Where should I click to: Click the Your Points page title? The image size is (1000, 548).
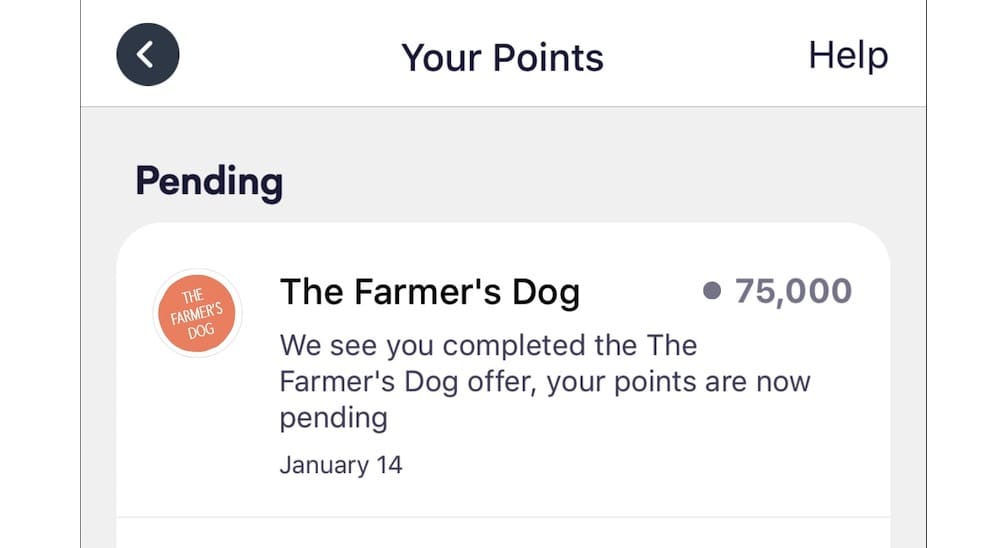tap(502, 57)
